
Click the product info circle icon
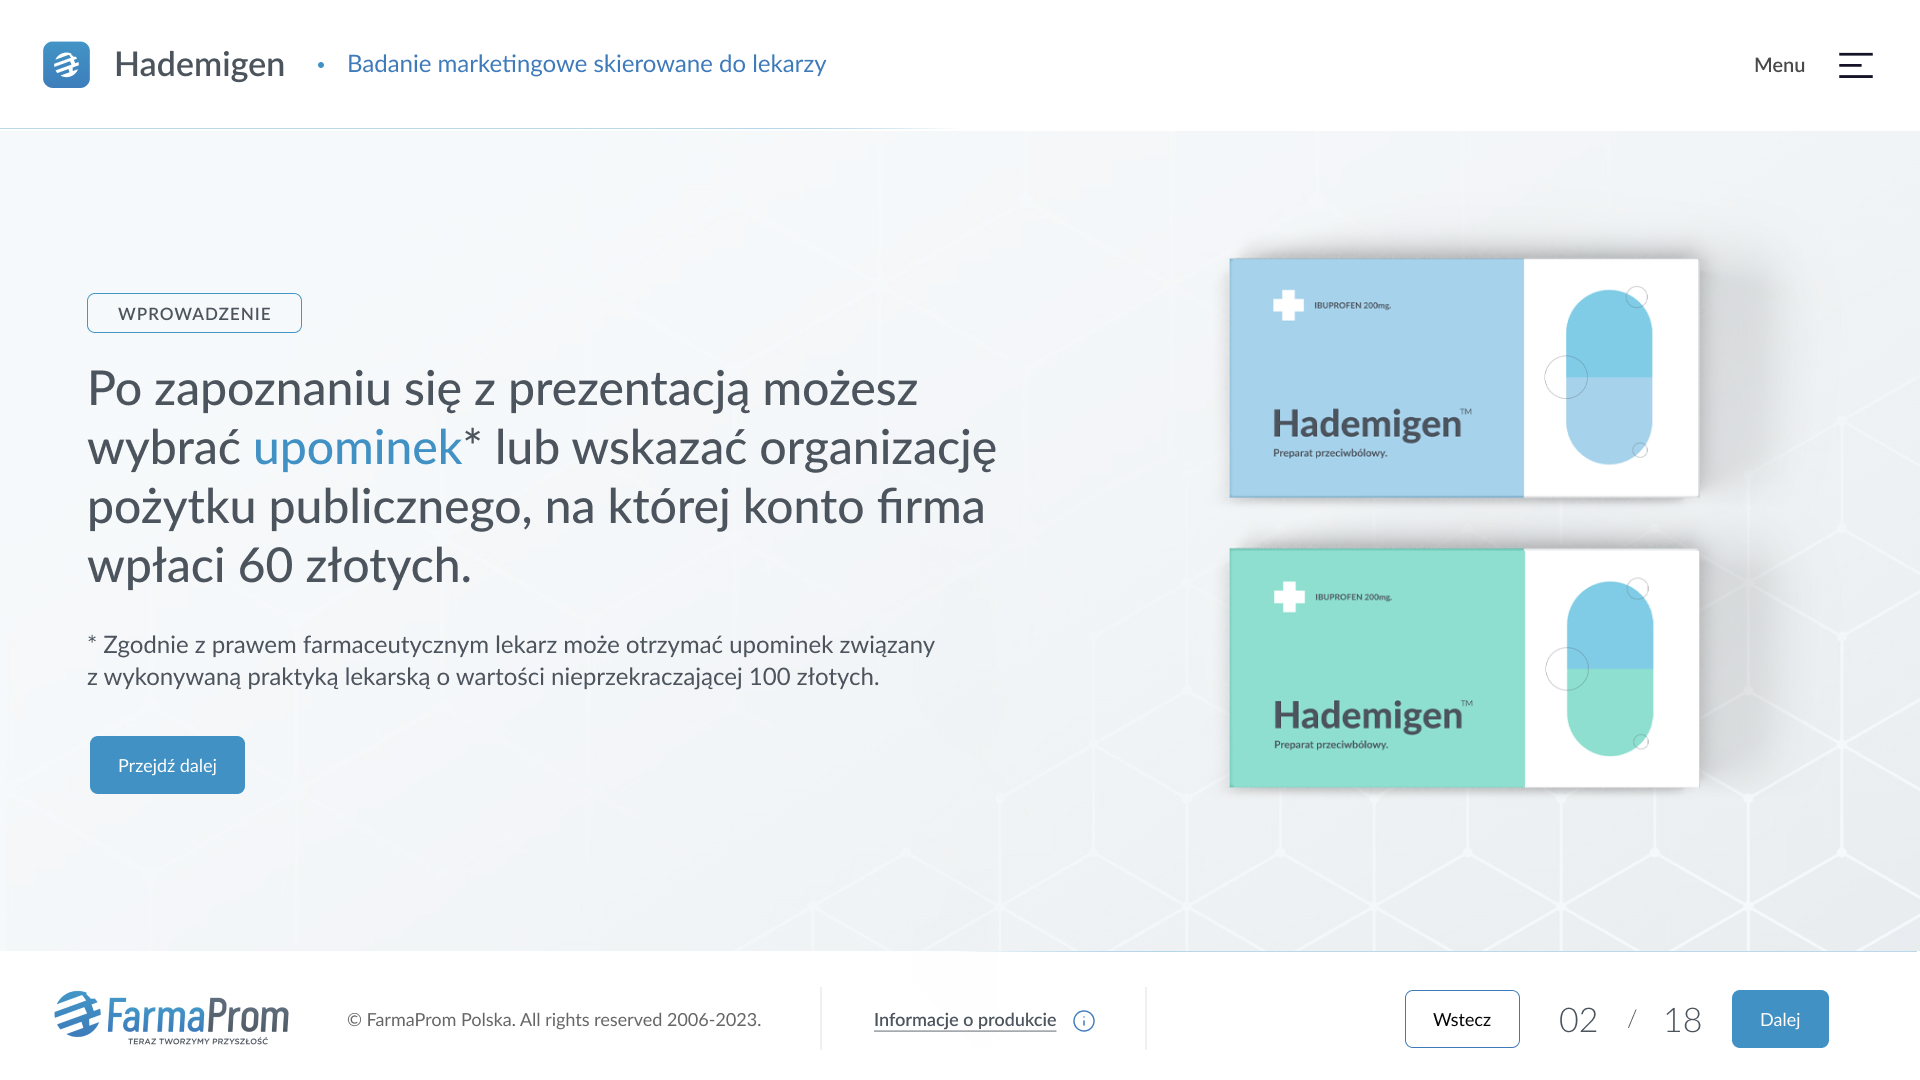(1084, 1021)
